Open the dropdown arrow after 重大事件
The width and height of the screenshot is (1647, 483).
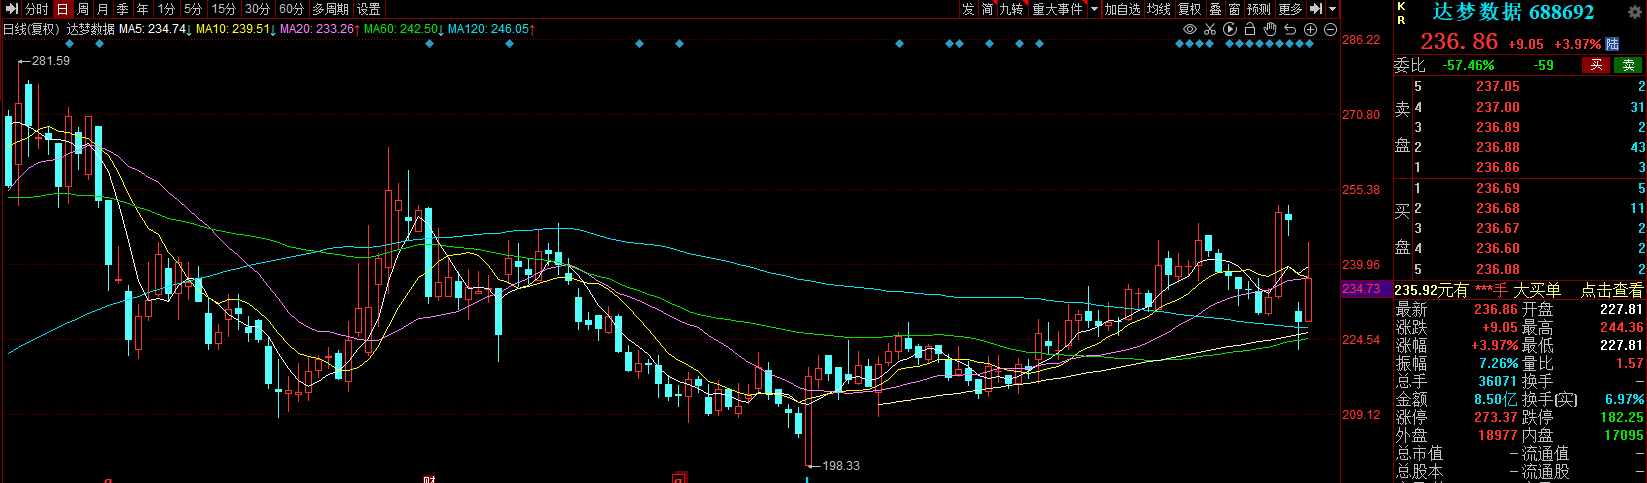1094,9
